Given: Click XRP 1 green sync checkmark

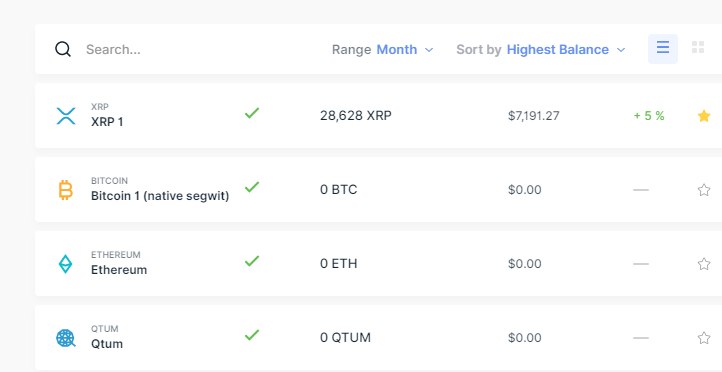Looking at the screenshot, I should [252, 113].
